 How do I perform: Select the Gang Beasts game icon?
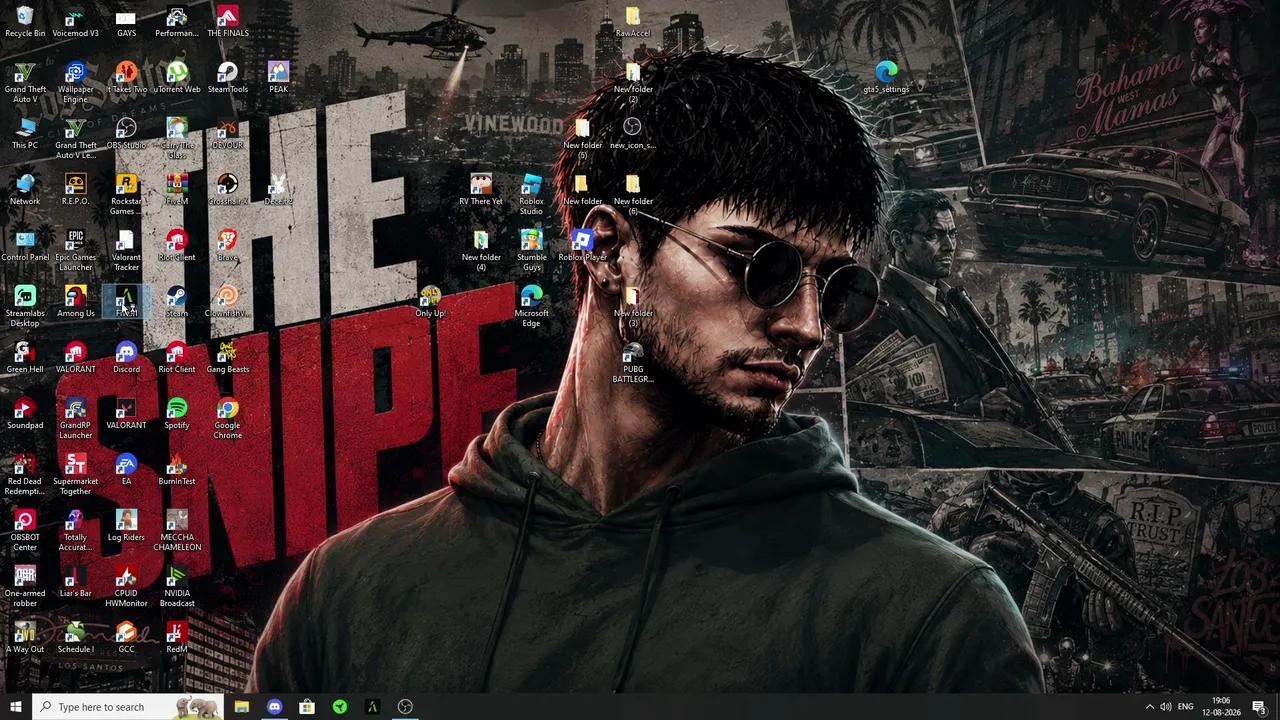pyautogui.click(x=228, y=358)
